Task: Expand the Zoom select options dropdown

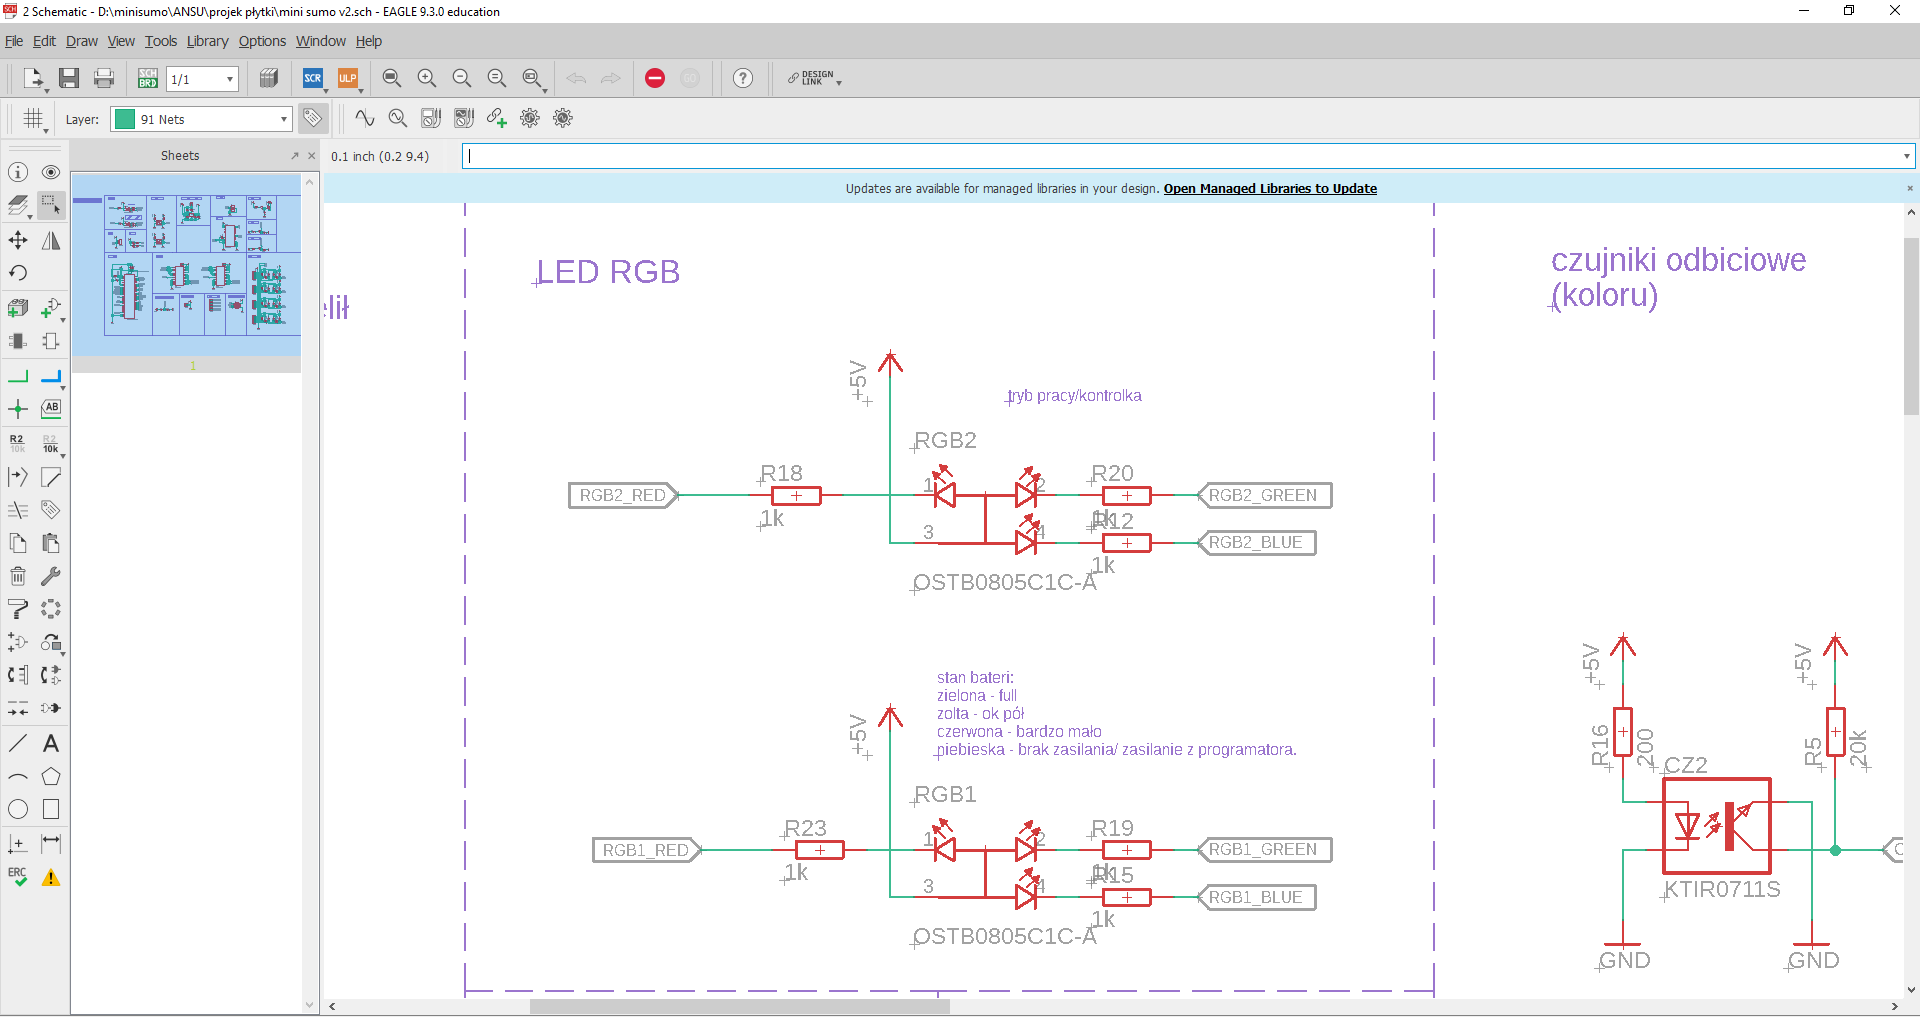Action: (x=545, y=89)
